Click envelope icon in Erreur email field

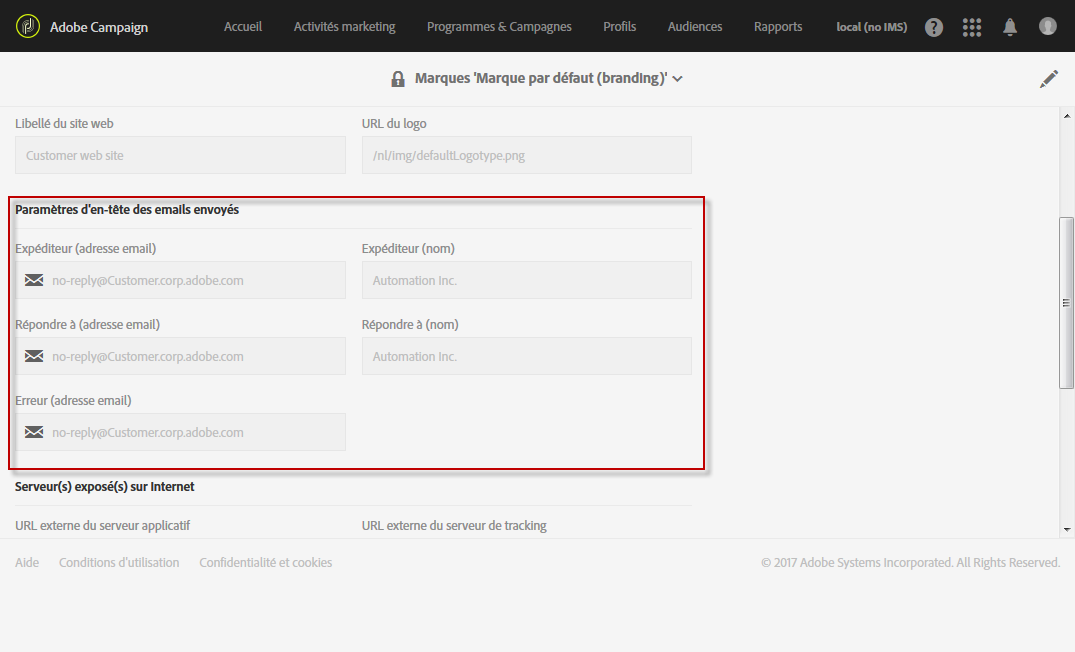pyautogui.click(x=34, y=432)
